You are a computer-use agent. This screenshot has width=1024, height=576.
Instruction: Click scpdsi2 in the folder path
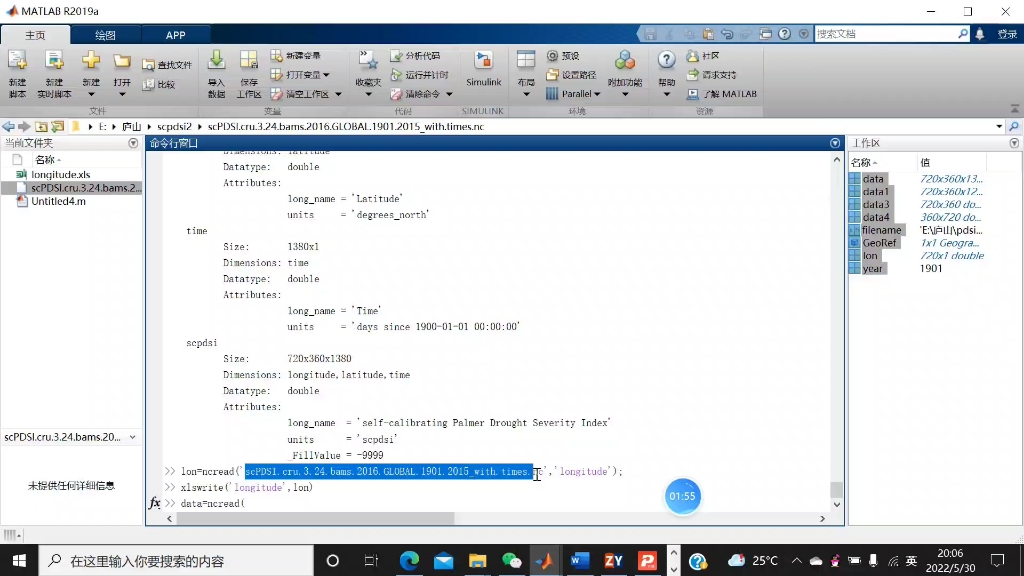point(174,127)
